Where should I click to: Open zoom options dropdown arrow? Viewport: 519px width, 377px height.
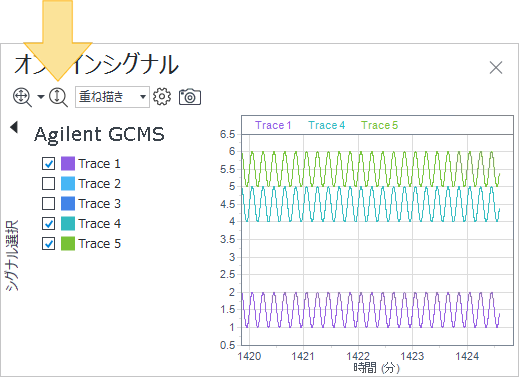pos(41,97)
